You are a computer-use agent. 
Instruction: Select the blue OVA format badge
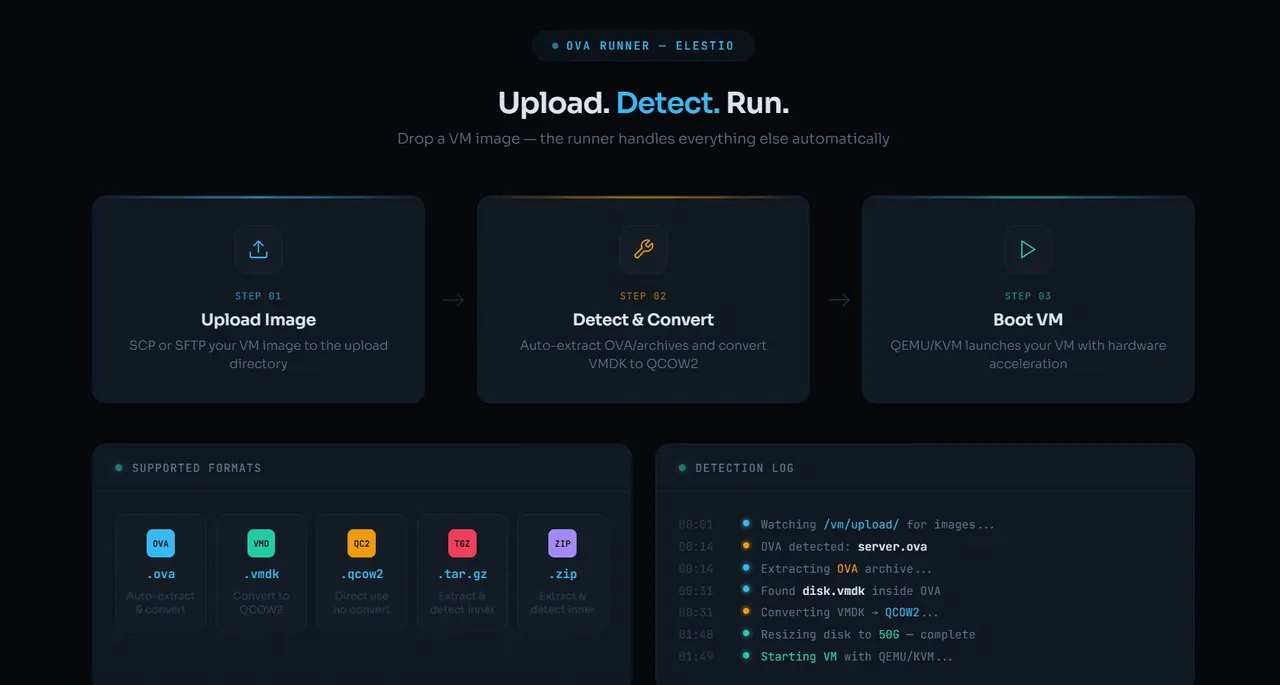(x=161, y=544)
